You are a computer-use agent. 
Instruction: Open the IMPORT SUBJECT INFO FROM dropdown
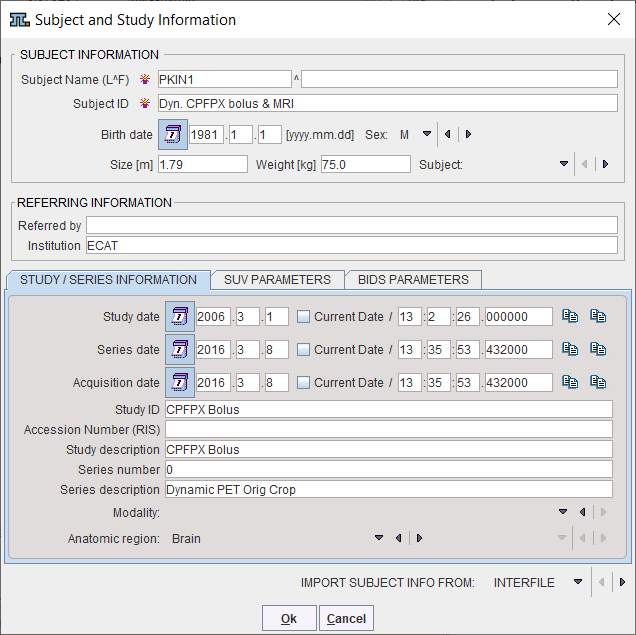tap(578, 582)
